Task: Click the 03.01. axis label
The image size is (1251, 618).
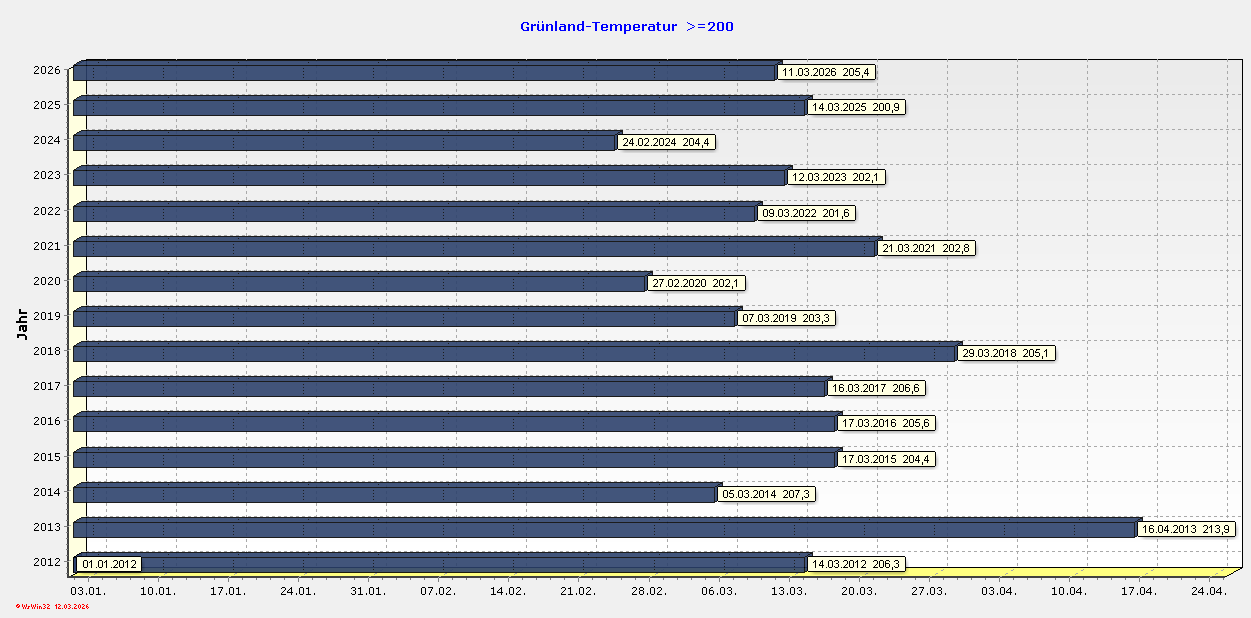Action: pos(87,591)
